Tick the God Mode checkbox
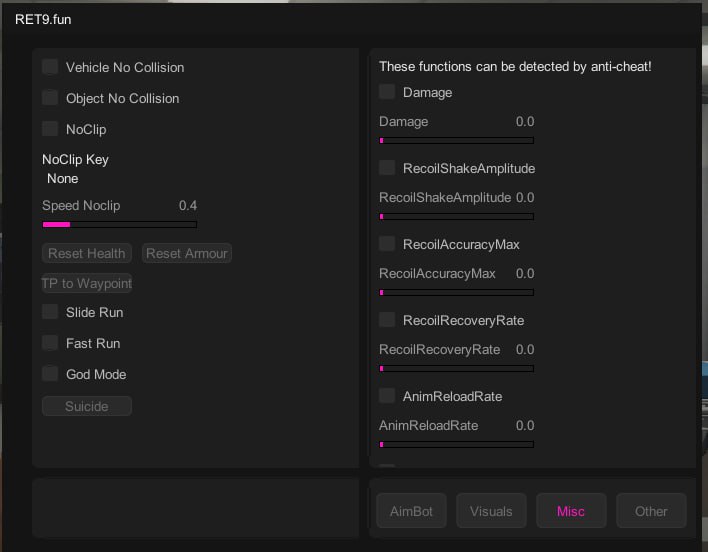The height and width of the screenshot is (552, 708). [50, 374]
